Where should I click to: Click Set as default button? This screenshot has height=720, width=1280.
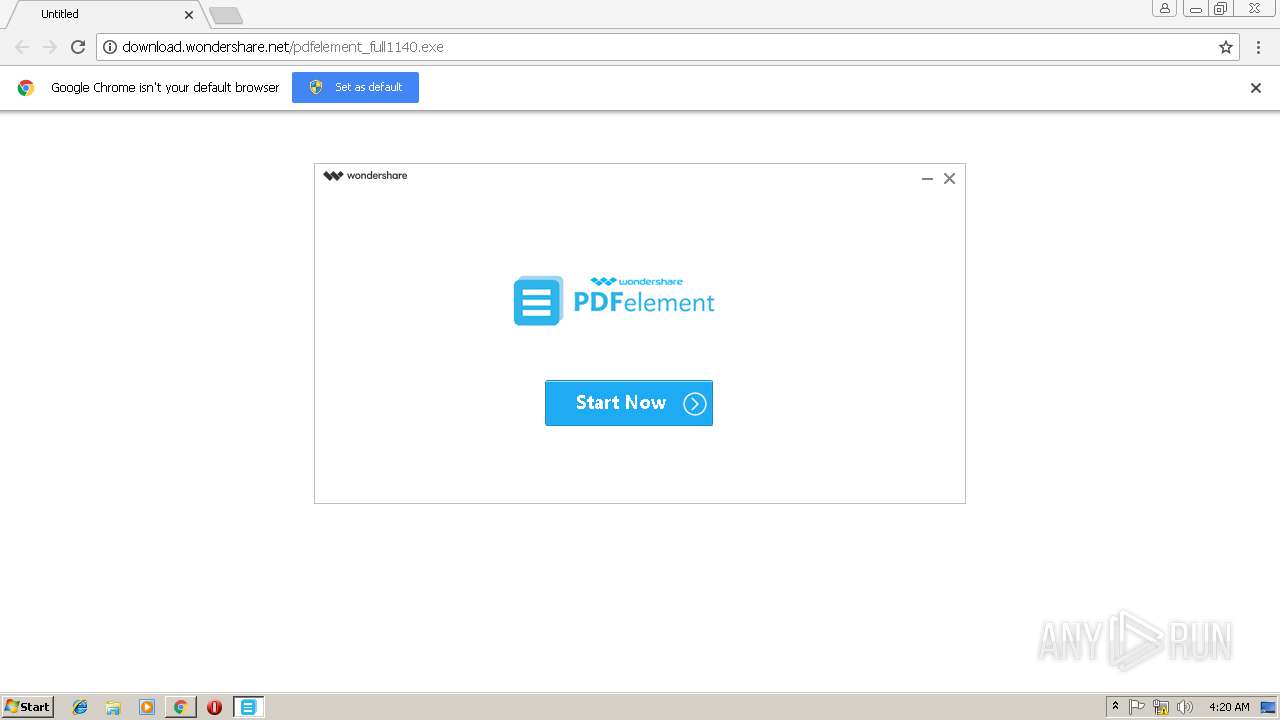point(355,87)
